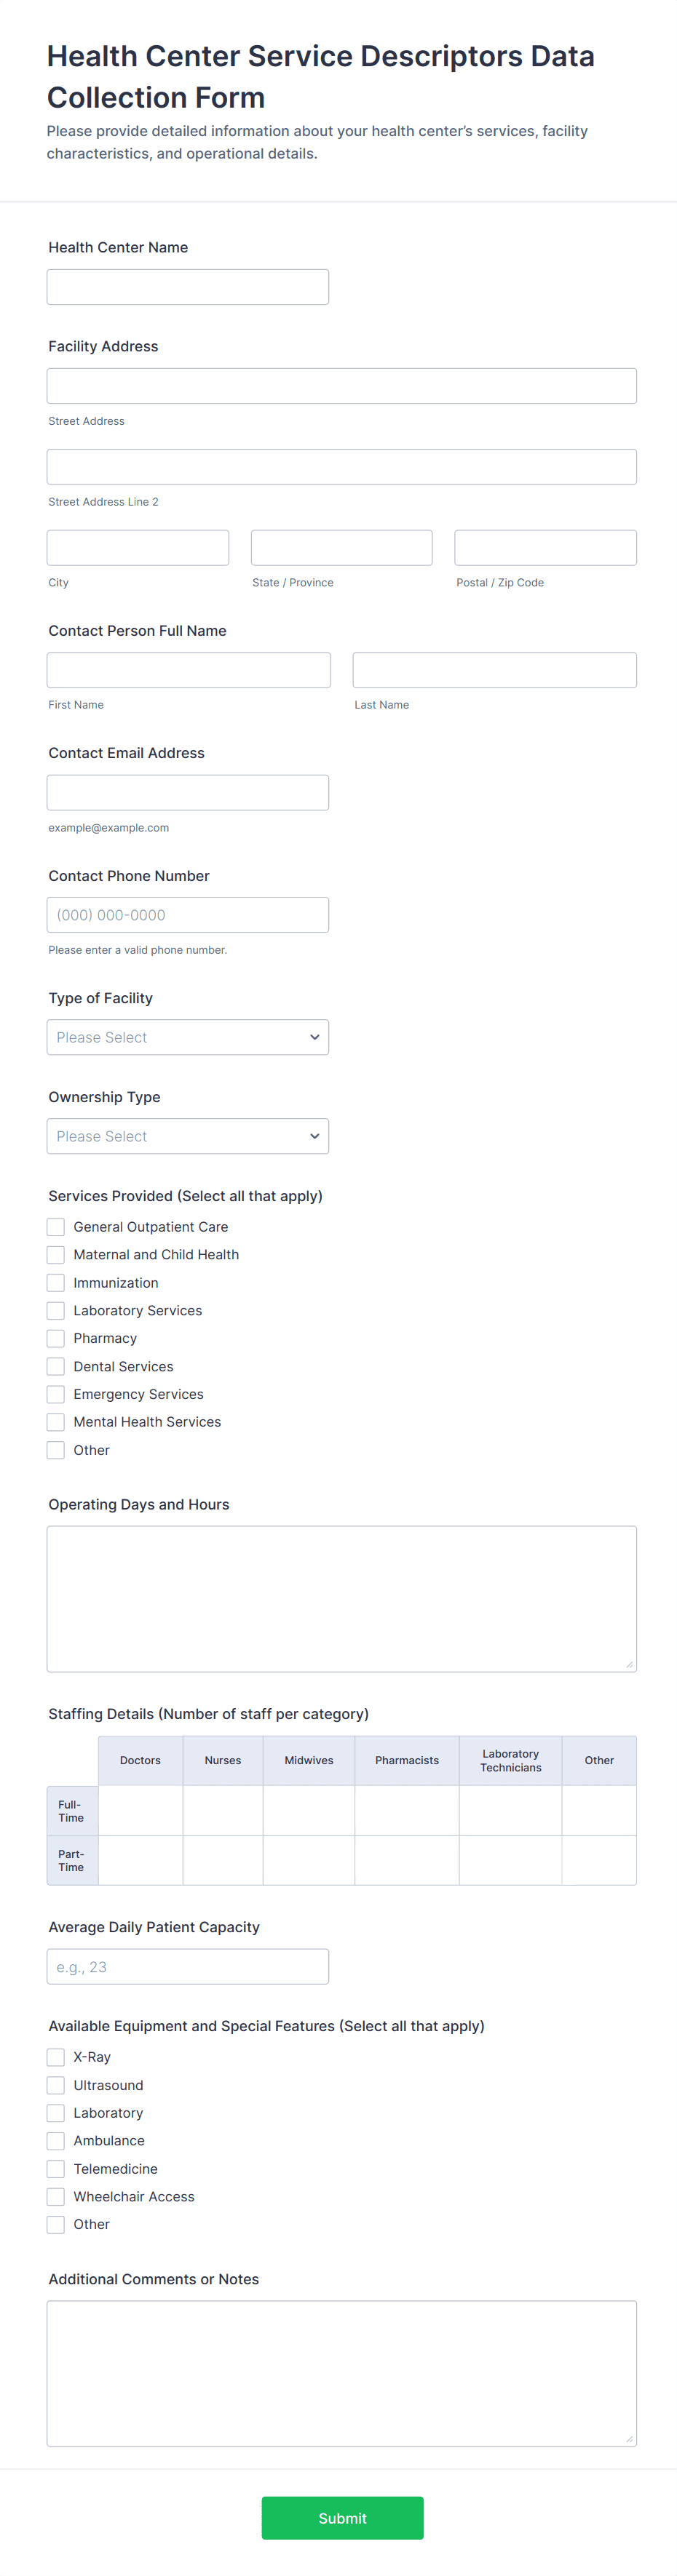Expand the Ownership Type dropdown
This screenshot has width=677, height=2576.
(x=188, y=1136)
